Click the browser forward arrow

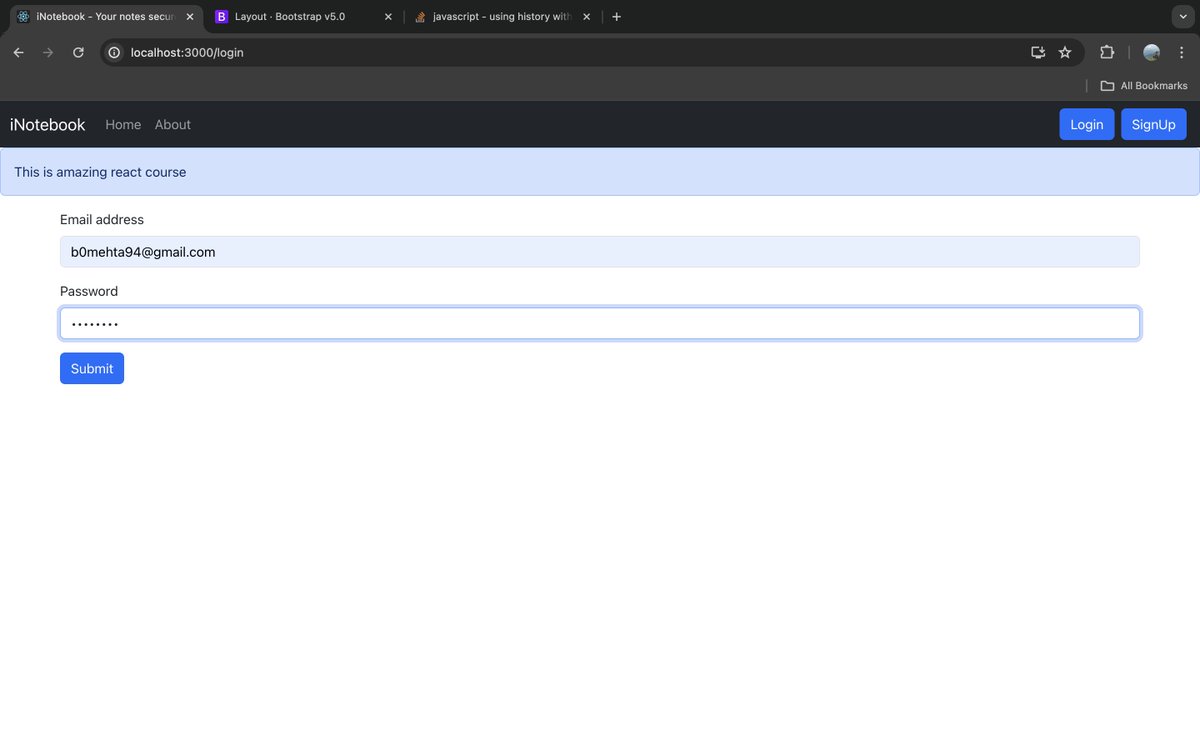48,52
